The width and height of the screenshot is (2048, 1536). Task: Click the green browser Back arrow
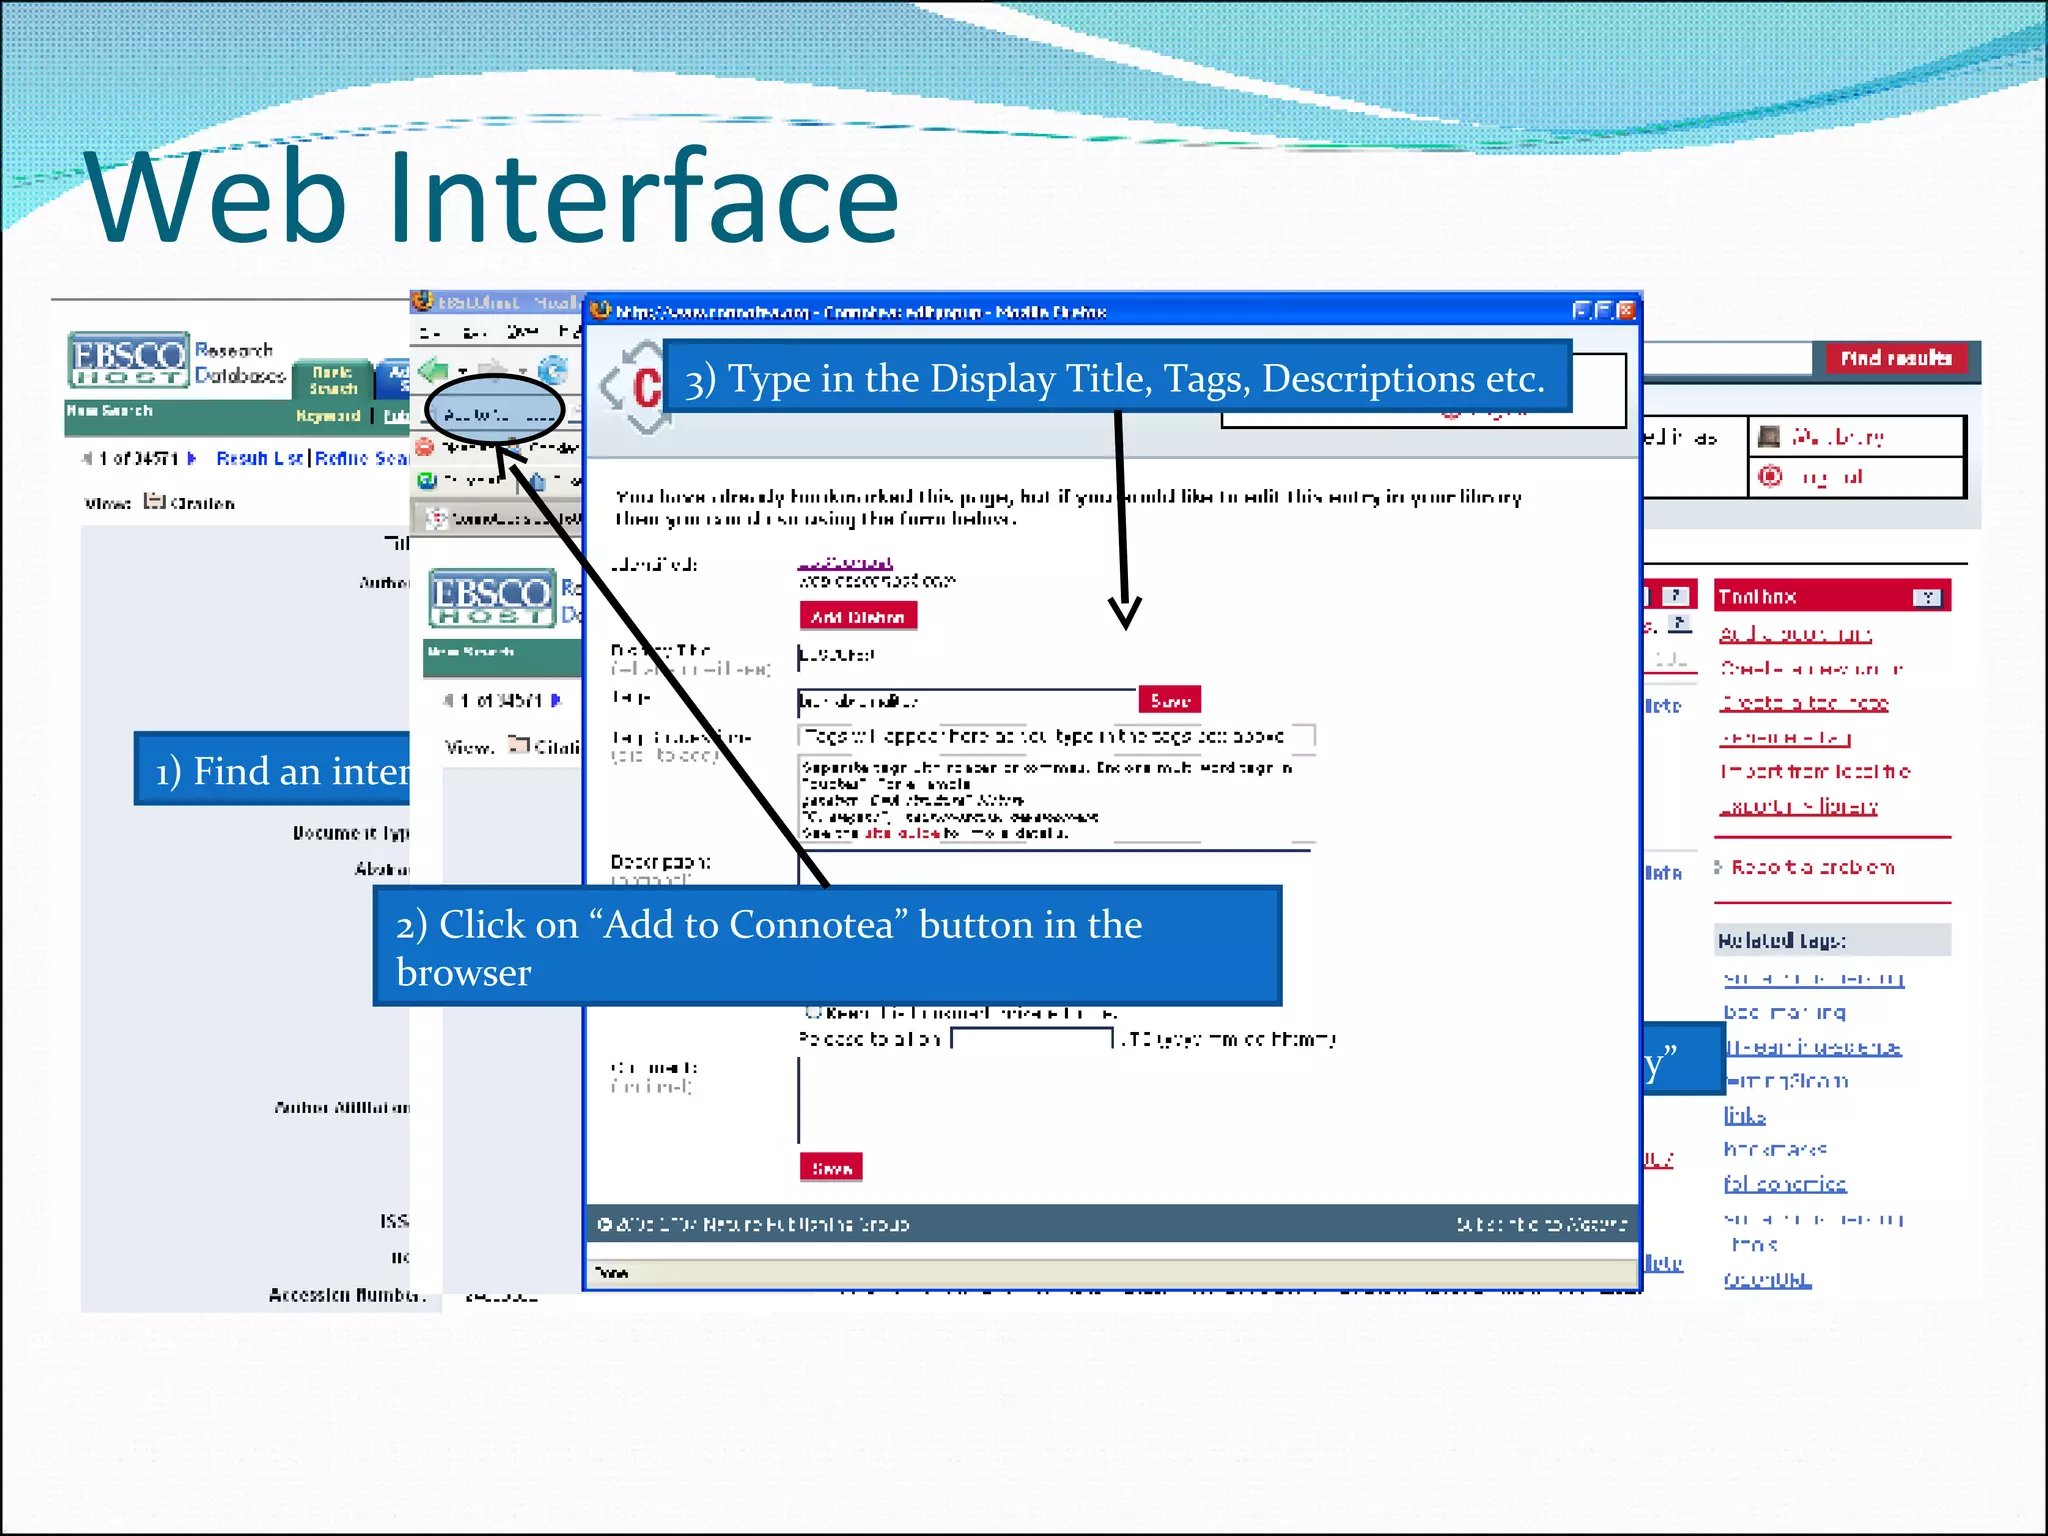tap(434, 371)
